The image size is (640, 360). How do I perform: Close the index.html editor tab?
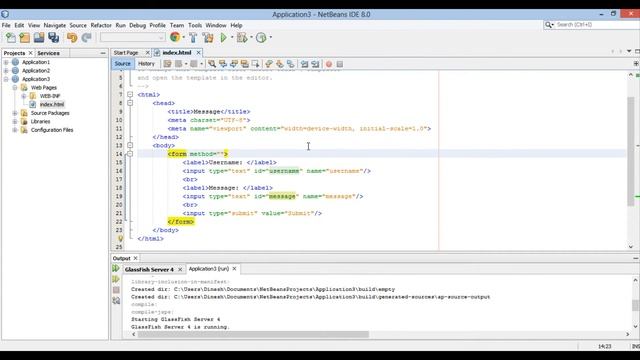point(198,53)
